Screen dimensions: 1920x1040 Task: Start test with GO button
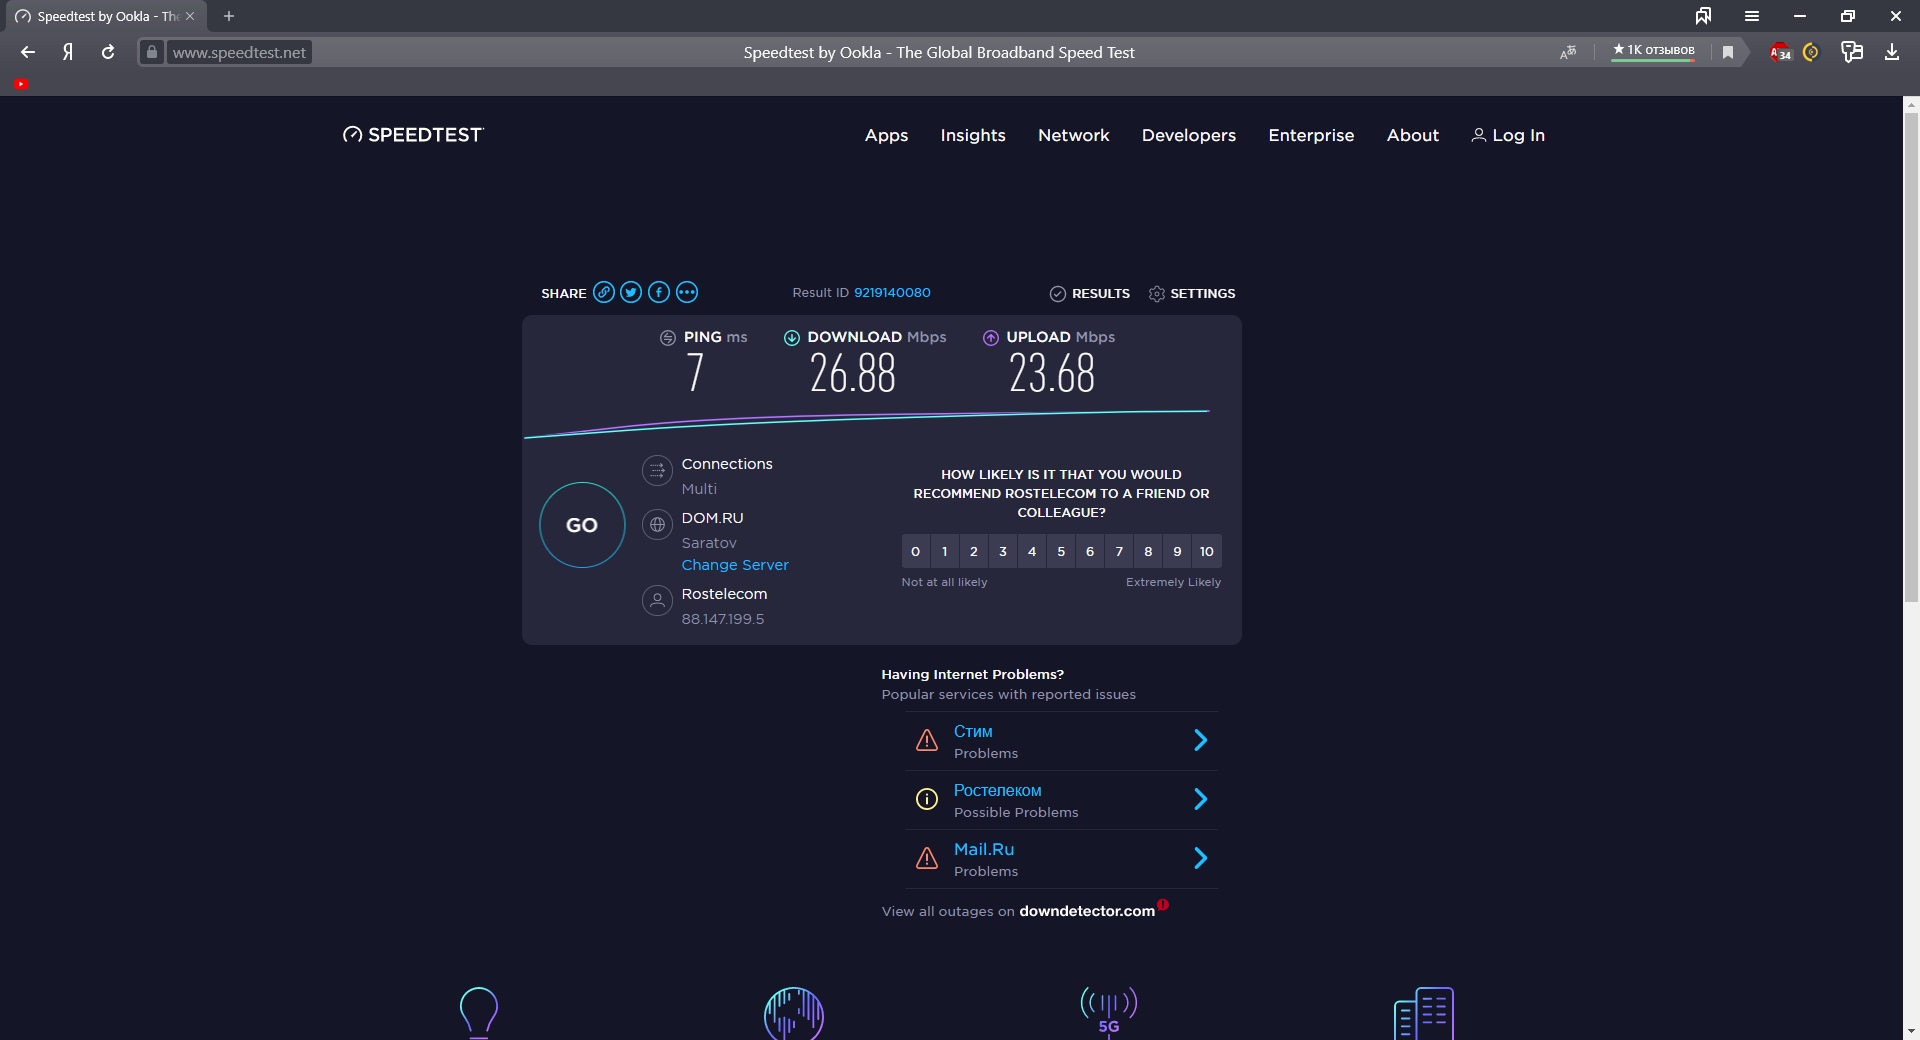click(x=582, y=525)
